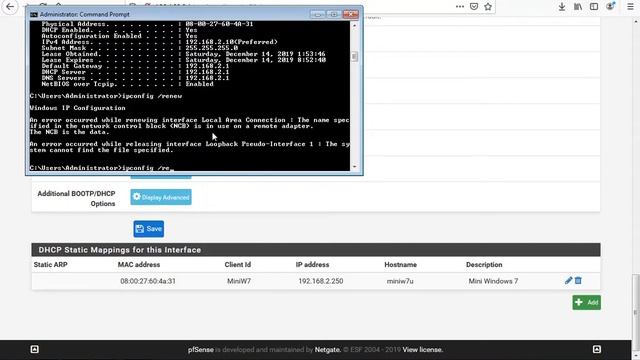Click the IP address column header
The height and width of the screenshot is (360, 640).
312,264
